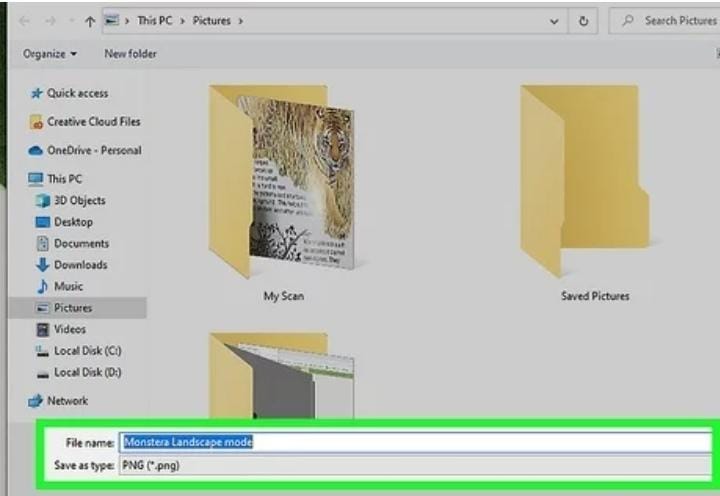Click the Quick access star icon
The width and height of the screenshot is (720, 496).
pos(36,94)
